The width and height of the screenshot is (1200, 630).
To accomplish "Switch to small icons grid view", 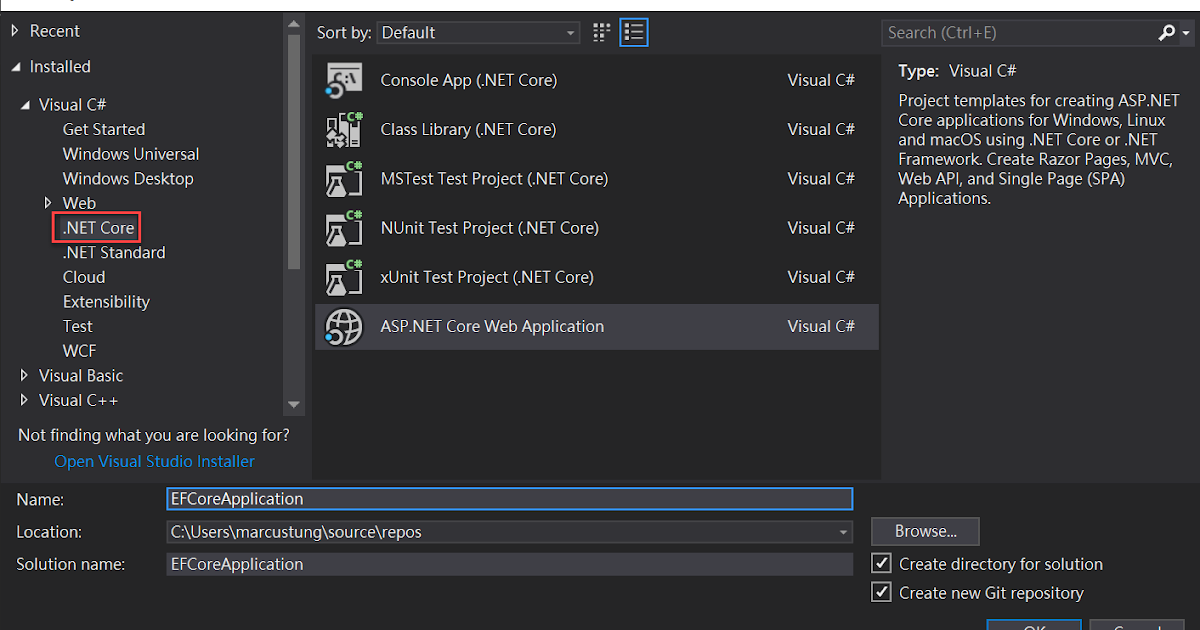I will coord(601,33).
